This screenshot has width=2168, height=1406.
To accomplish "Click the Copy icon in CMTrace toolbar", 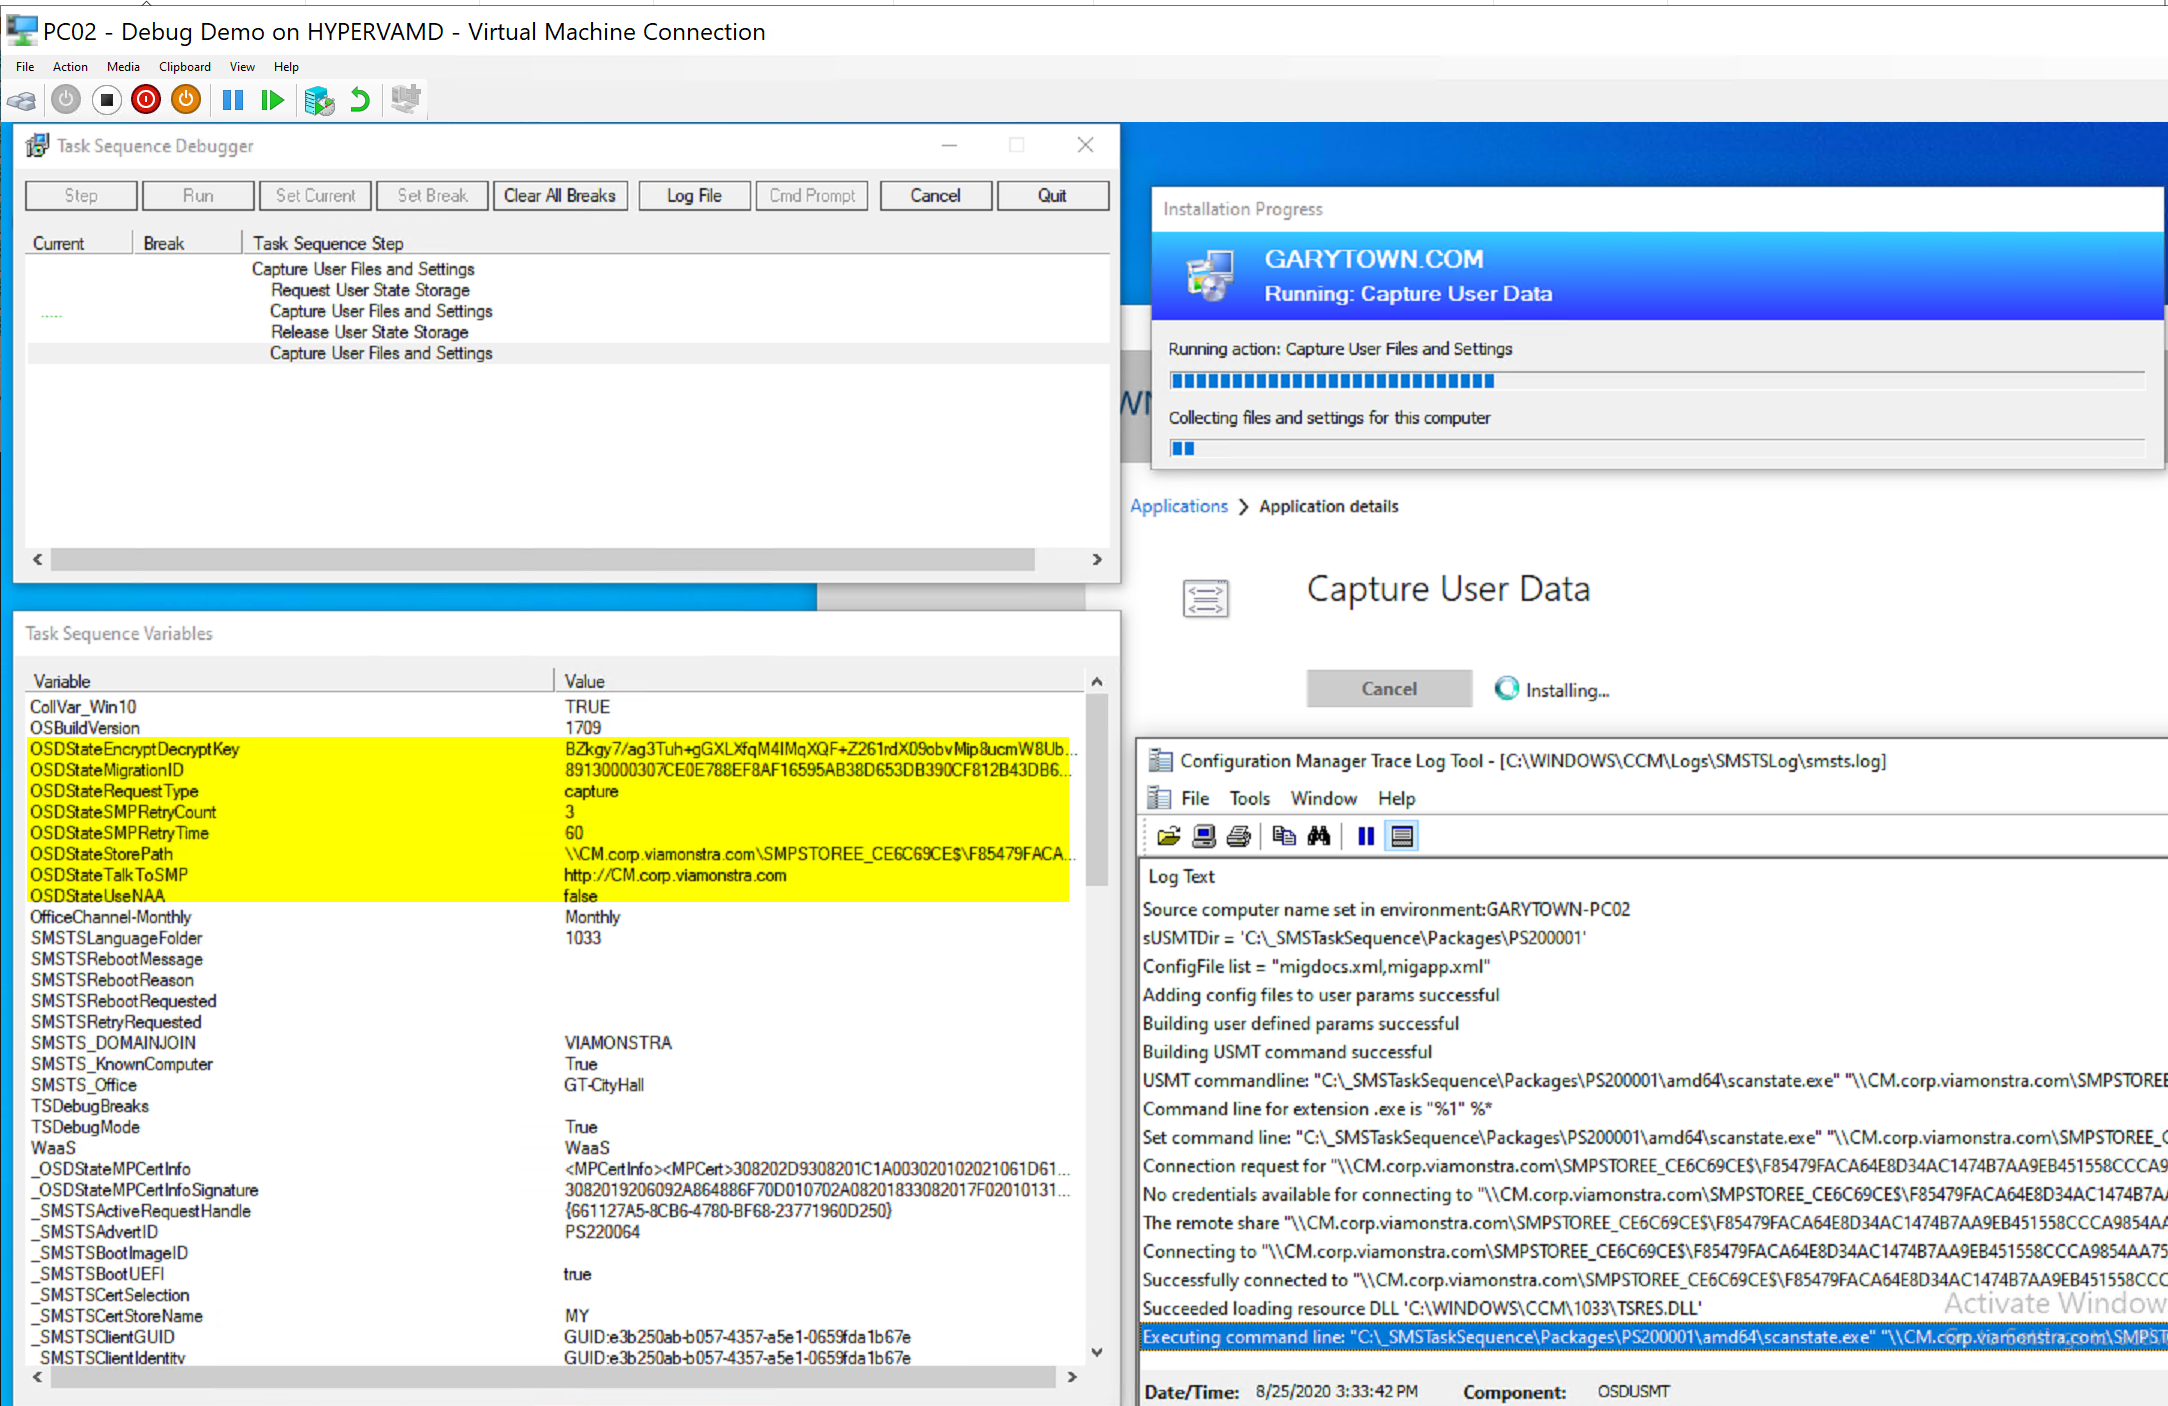I will (1283, 836).
